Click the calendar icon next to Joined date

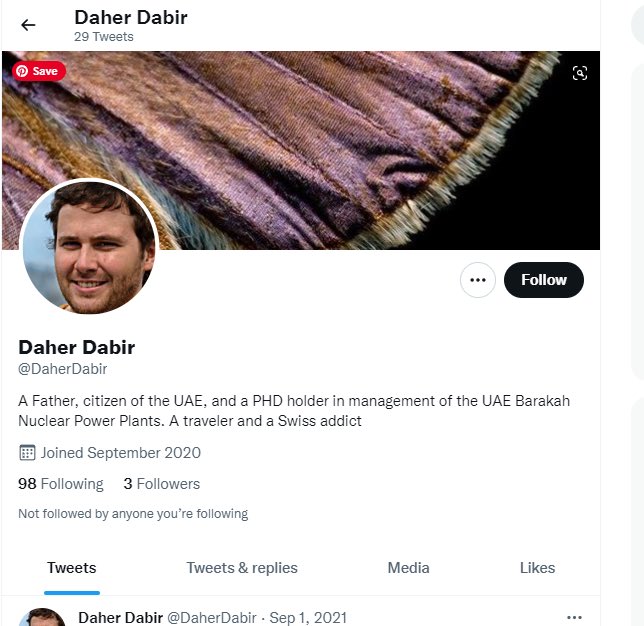[x=28, y=453]
